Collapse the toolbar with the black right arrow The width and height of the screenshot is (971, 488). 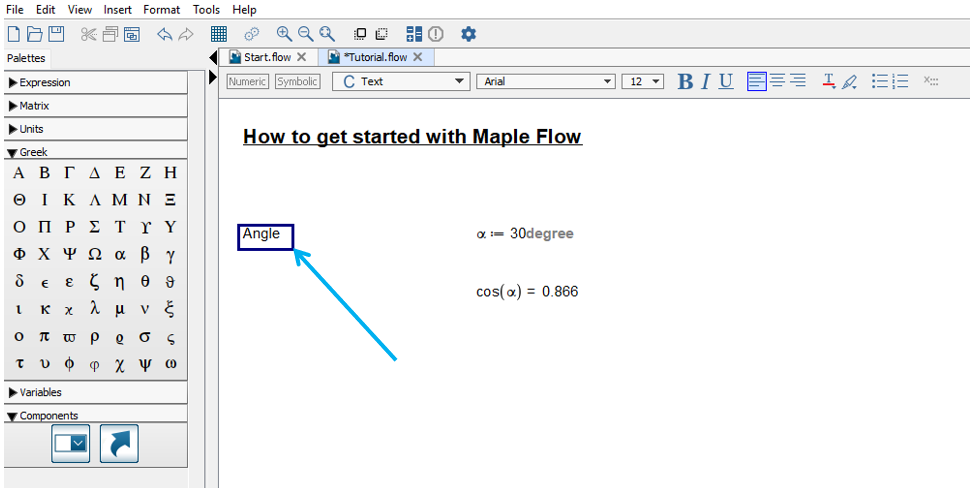[213, 78]
